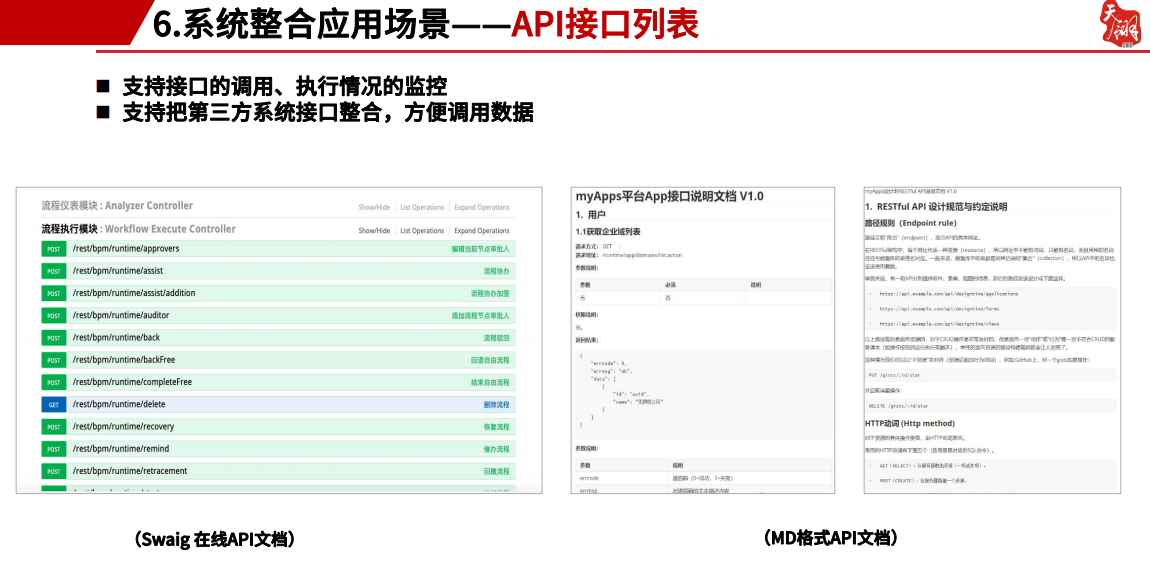Image resolution: width=1150 pixels, height=587 pixels.
Task: Open List Operations for Analyzer Controller
Action: click(422, 208)
